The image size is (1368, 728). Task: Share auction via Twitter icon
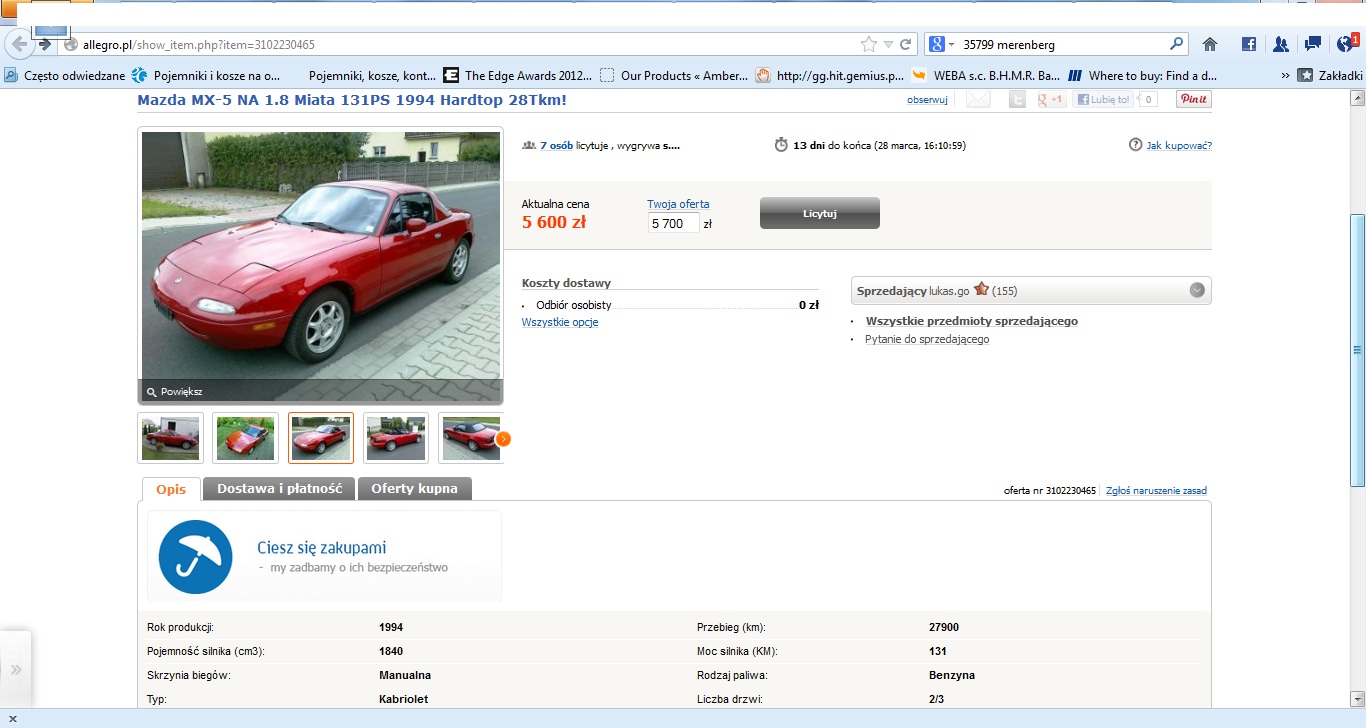click(1017, 99)
